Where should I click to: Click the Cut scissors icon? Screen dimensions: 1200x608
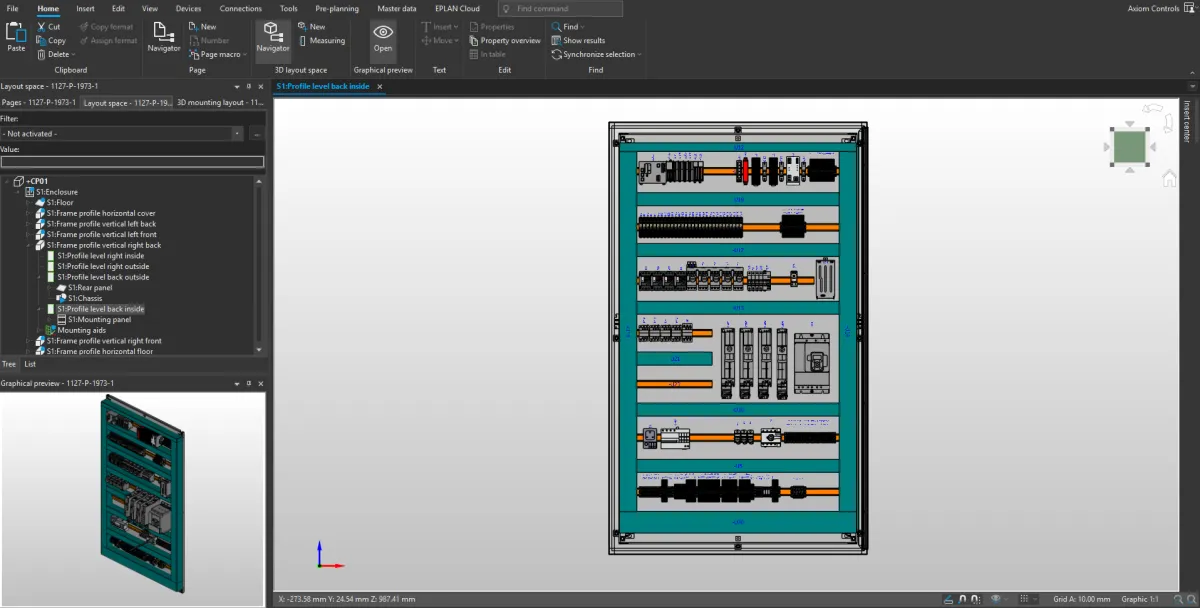pos(41,27)
